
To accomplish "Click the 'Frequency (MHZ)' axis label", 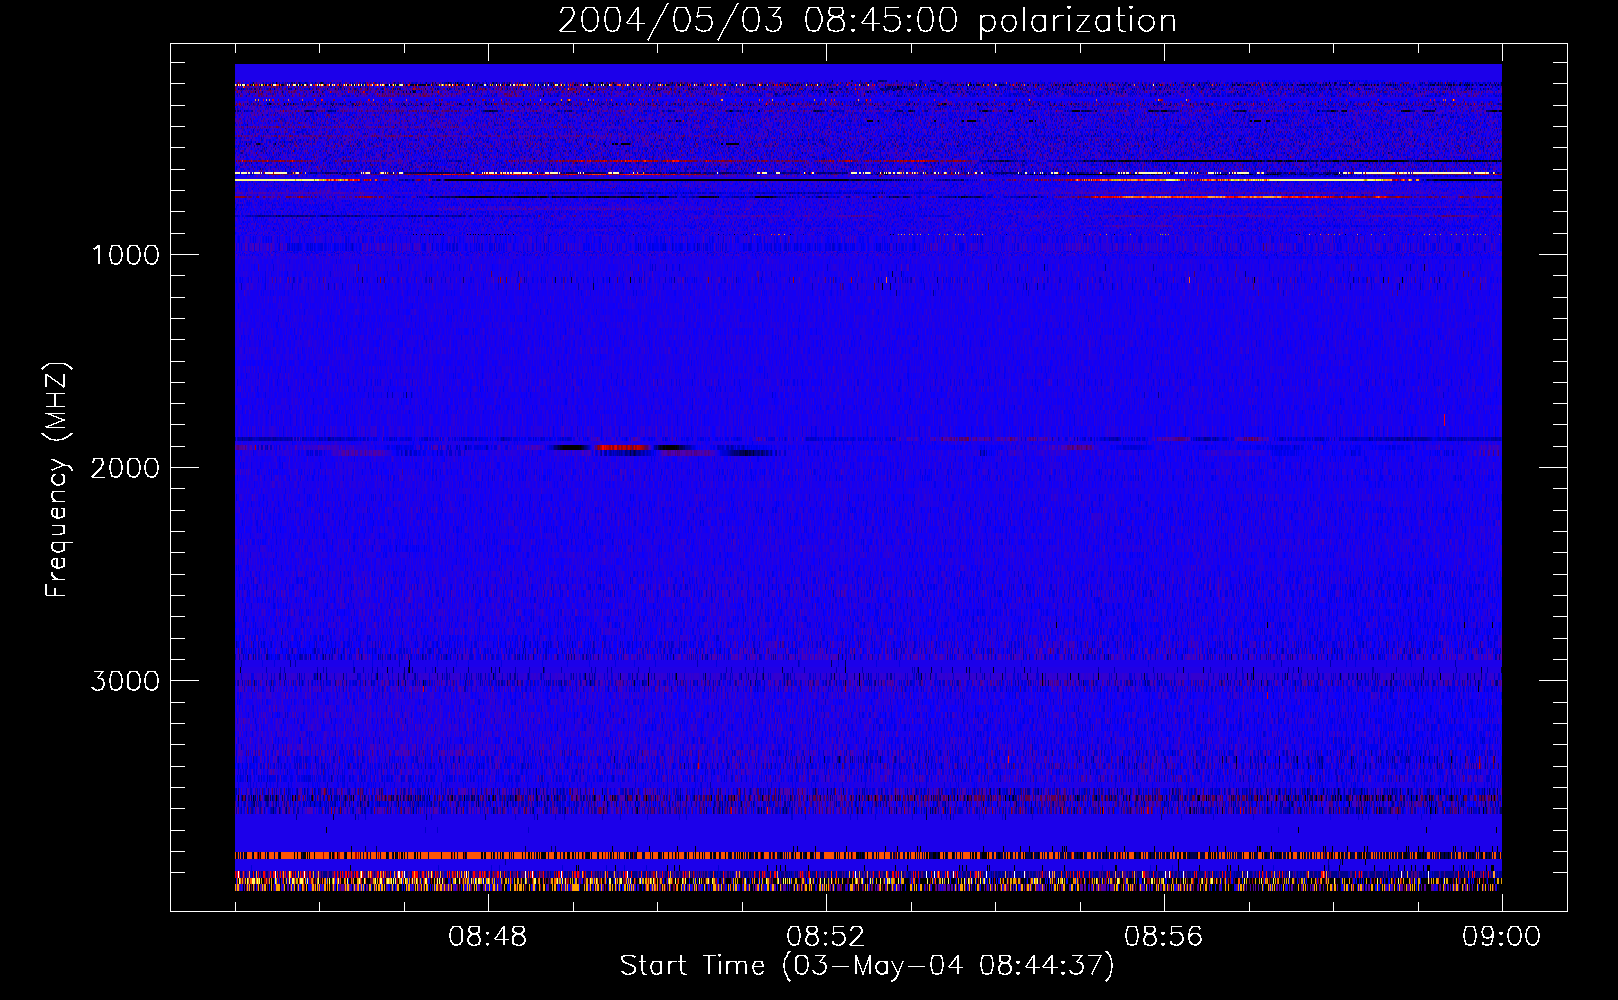I will pos(57,480).
